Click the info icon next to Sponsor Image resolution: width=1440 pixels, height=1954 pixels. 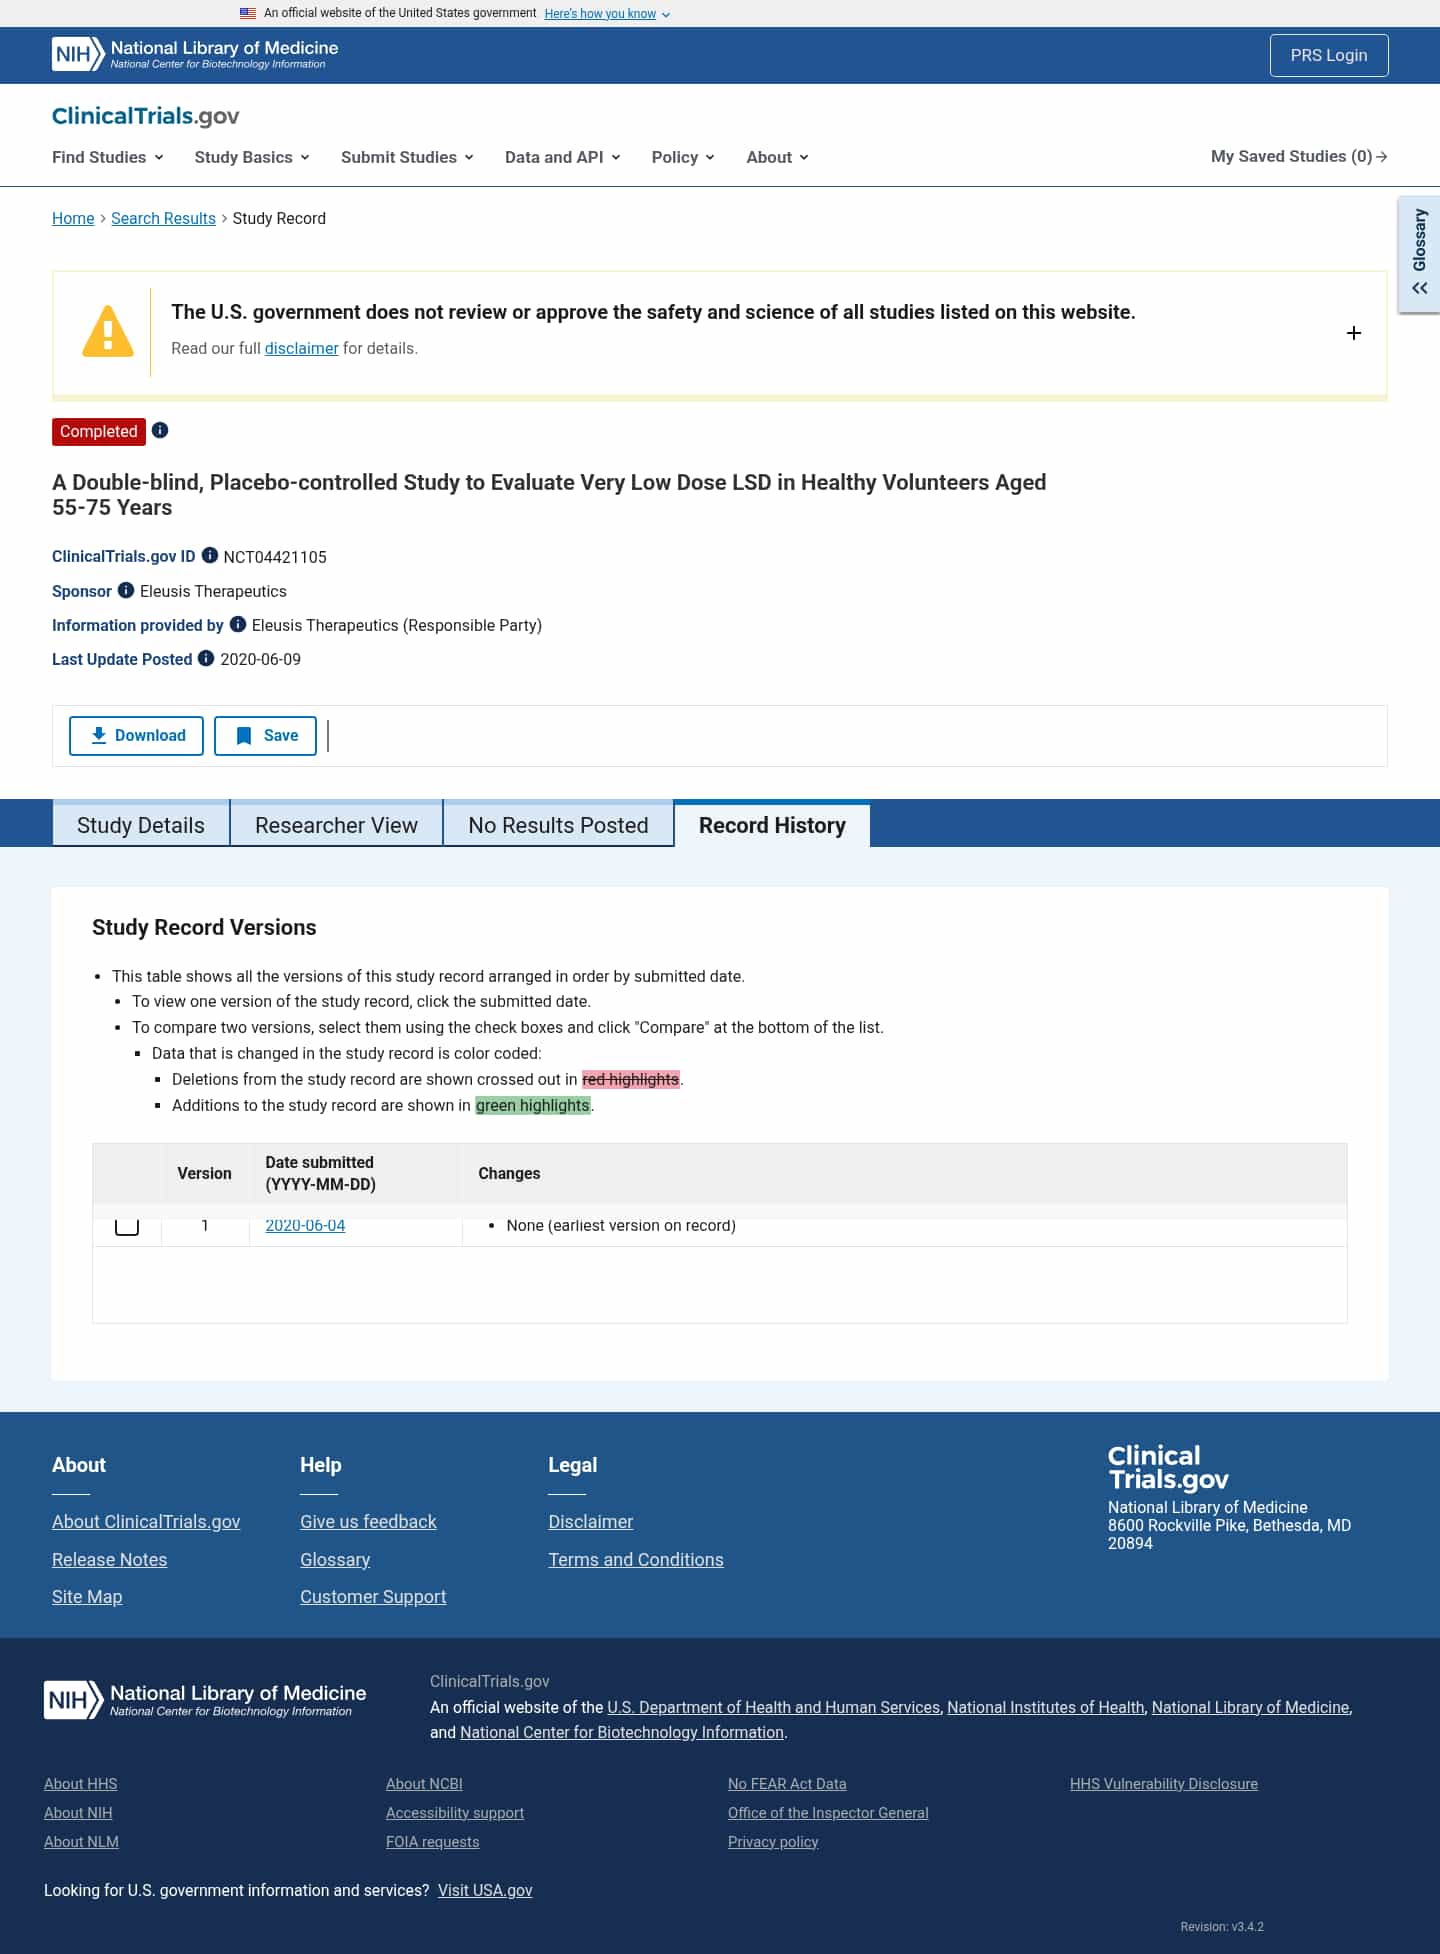click(x=126, y=590)
